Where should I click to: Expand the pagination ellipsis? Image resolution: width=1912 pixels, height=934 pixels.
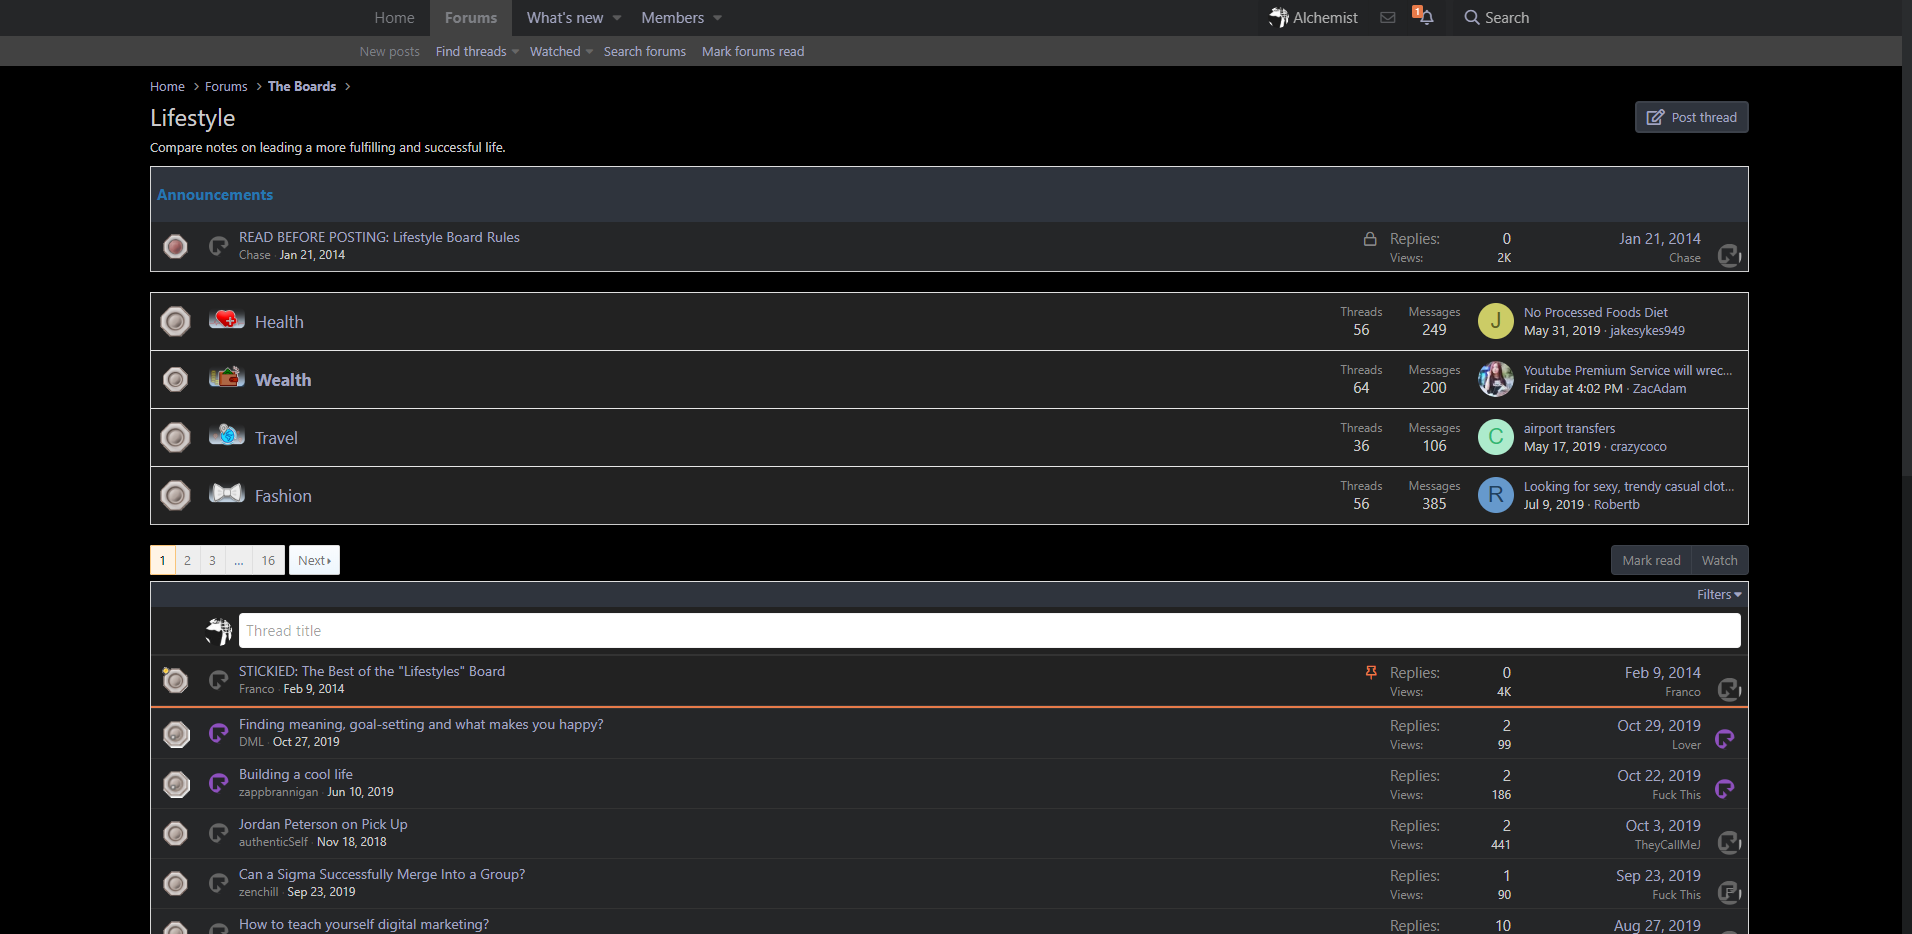(x=238, y=560)
